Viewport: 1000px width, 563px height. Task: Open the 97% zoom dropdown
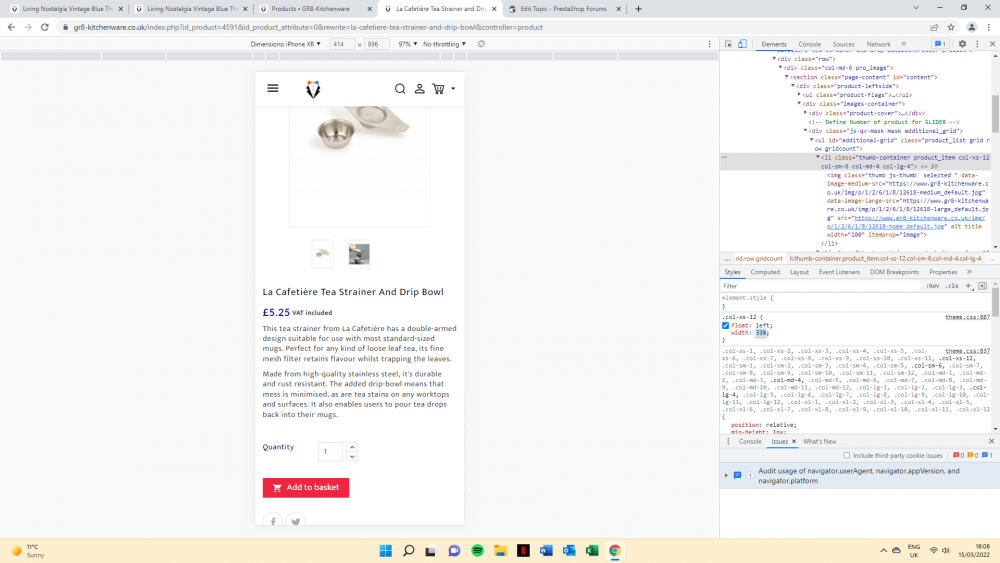(408, 44)
